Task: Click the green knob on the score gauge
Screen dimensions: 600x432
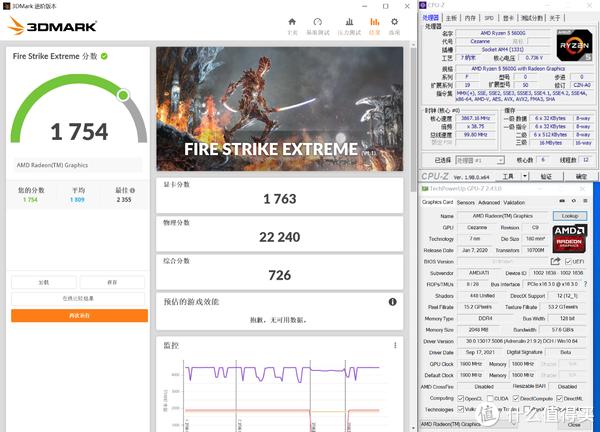Action: pyautogui.click(x=123, y=95)
